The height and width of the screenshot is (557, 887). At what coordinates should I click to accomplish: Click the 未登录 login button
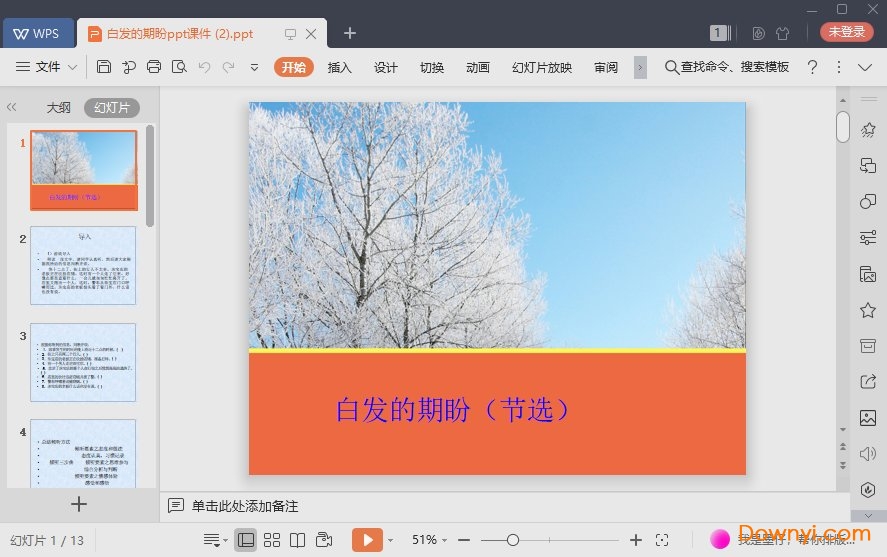click(847, 32)
